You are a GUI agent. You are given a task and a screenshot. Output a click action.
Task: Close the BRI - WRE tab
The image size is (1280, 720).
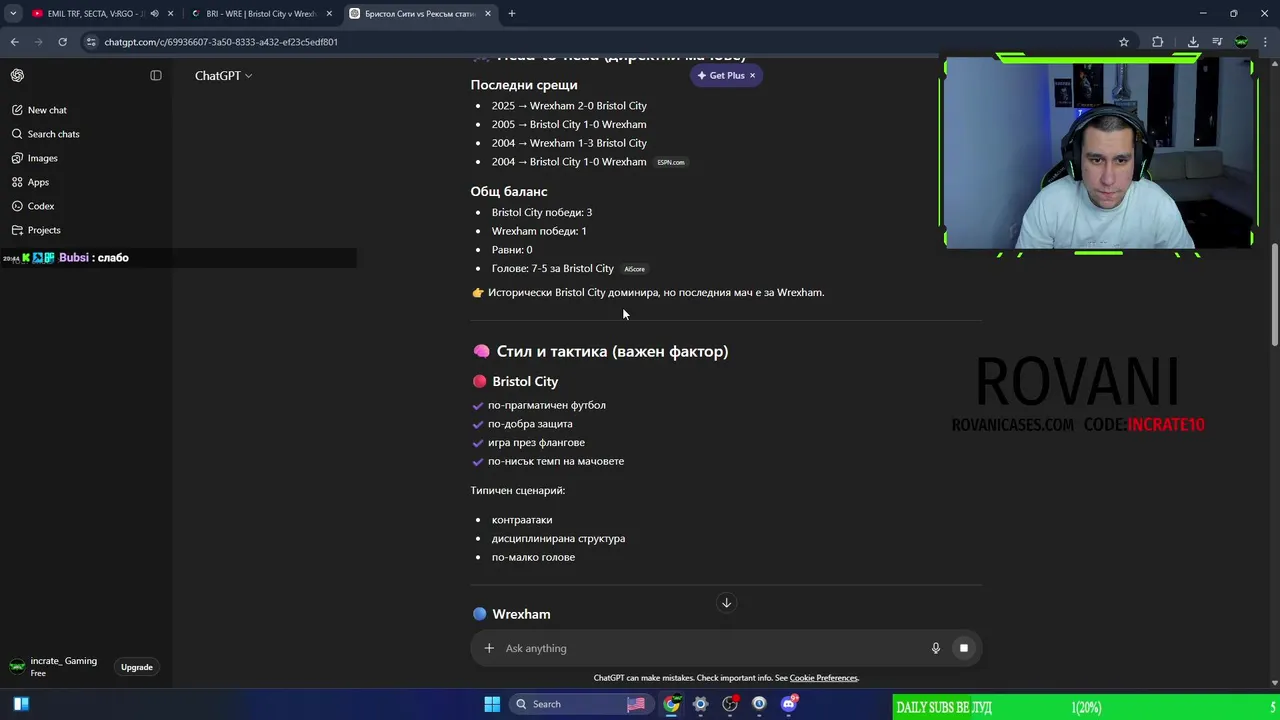click(330, 14)
